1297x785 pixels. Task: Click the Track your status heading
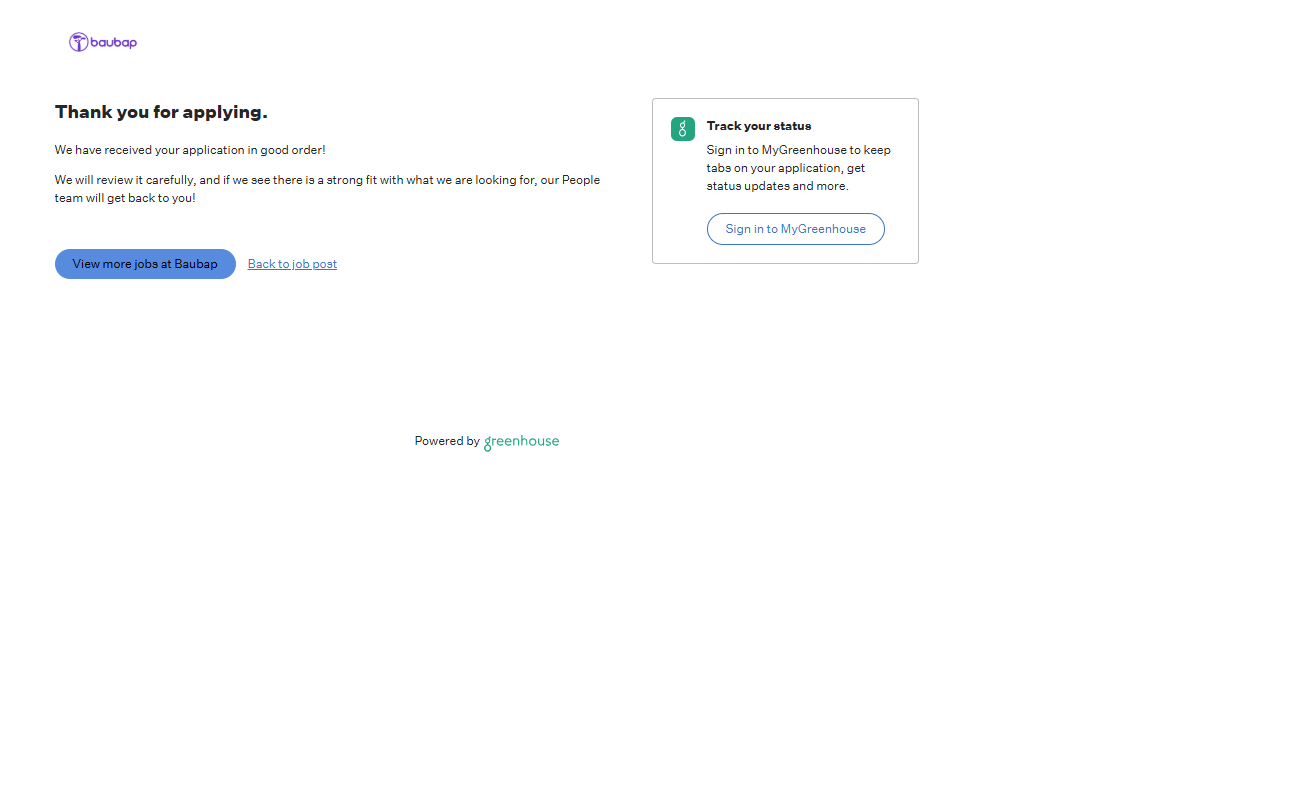[x=758, y=126]
